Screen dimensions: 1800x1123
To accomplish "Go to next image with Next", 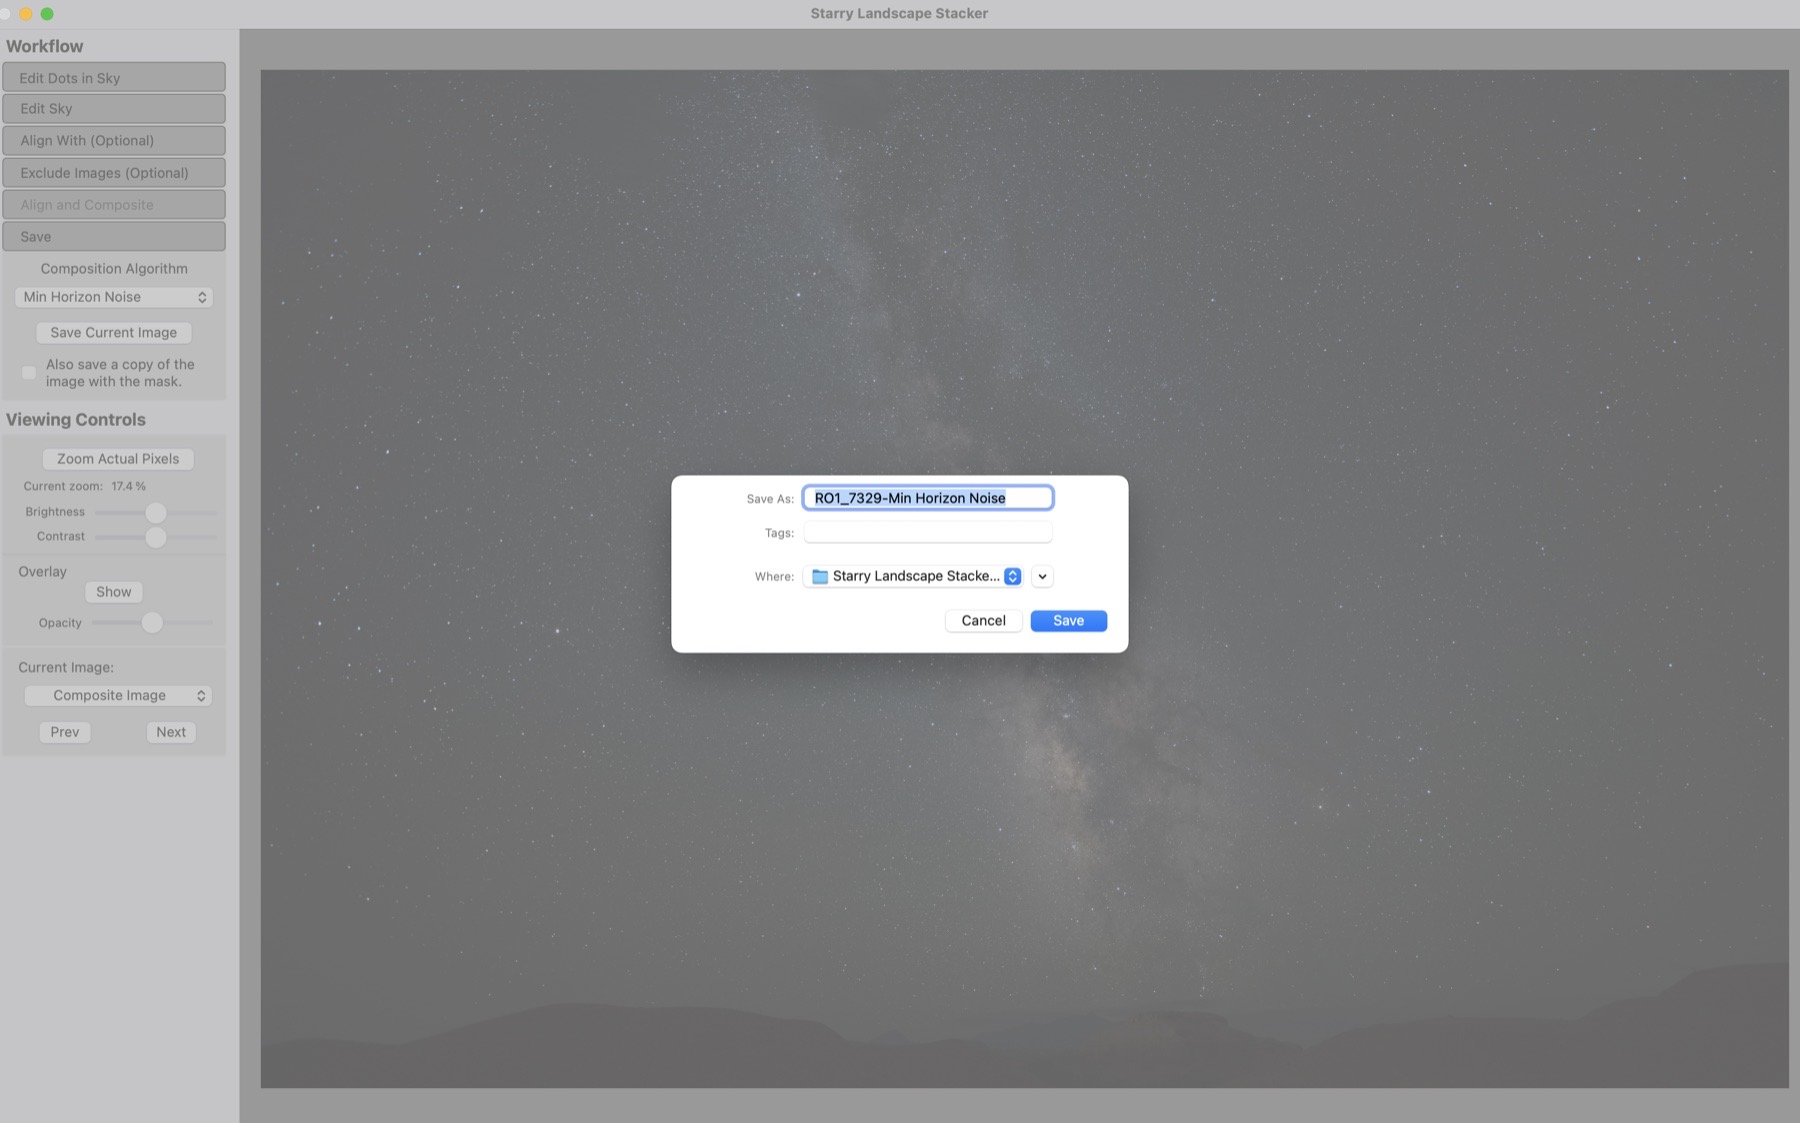I will click(171, 732).
